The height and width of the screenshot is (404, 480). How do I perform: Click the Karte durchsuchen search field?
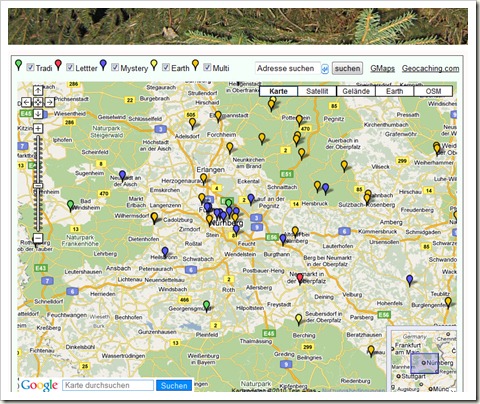pos(108,385)
